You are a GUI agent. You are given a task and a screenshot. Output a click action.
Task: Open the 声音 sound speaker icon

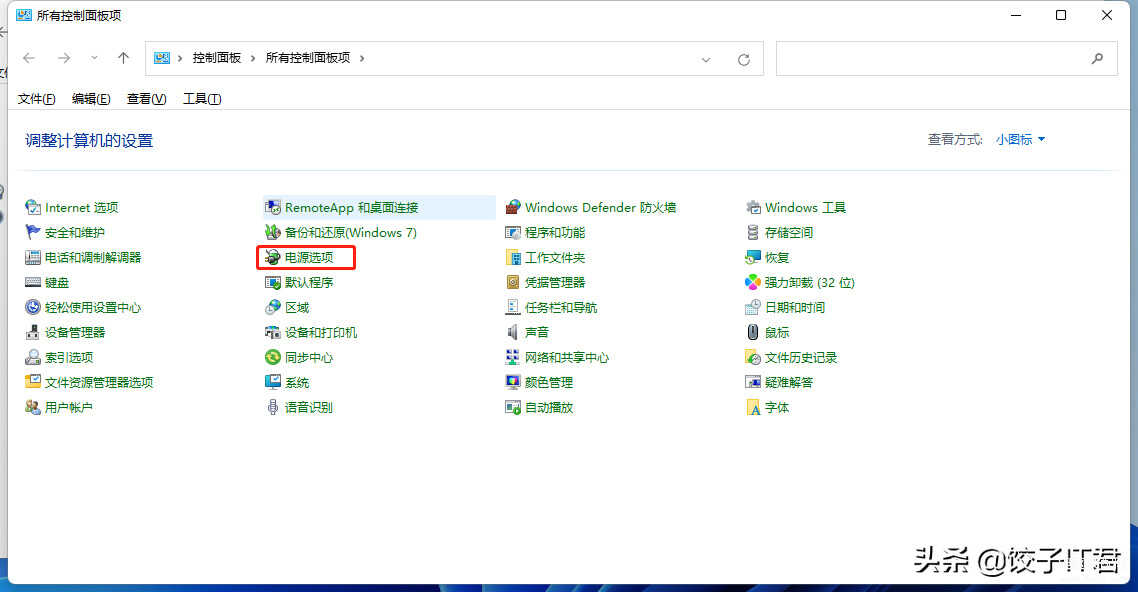513,332
